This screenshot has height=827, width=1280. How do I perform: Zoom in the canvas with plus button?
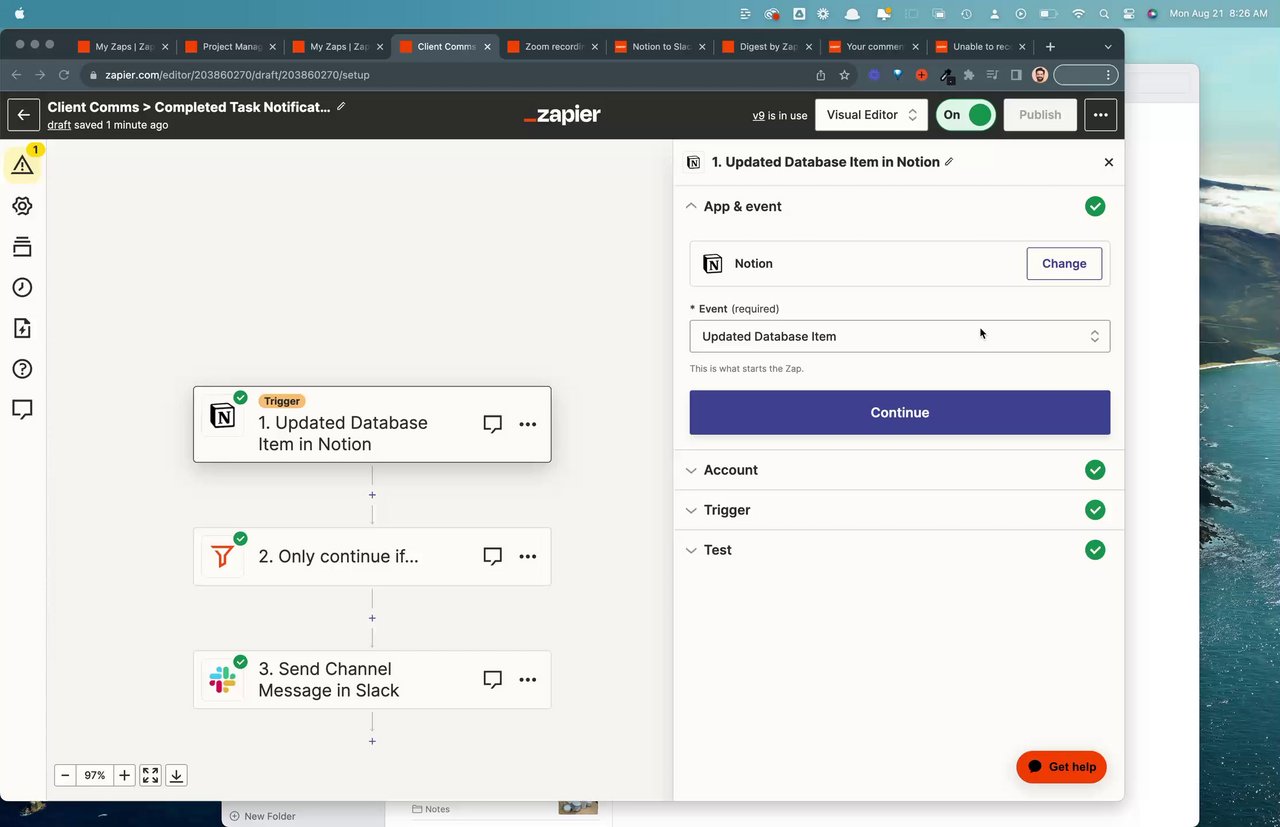(x=124, y=775)
